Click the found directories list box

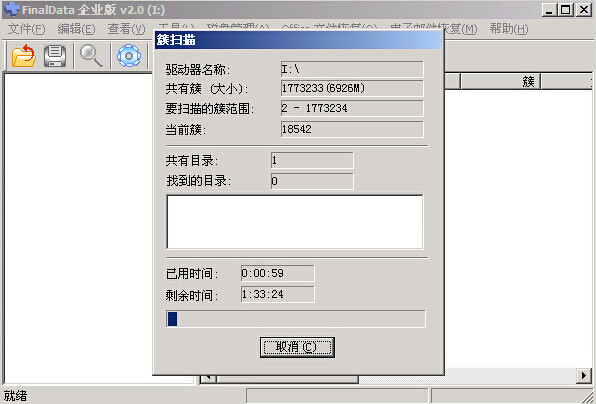[295, 222]
